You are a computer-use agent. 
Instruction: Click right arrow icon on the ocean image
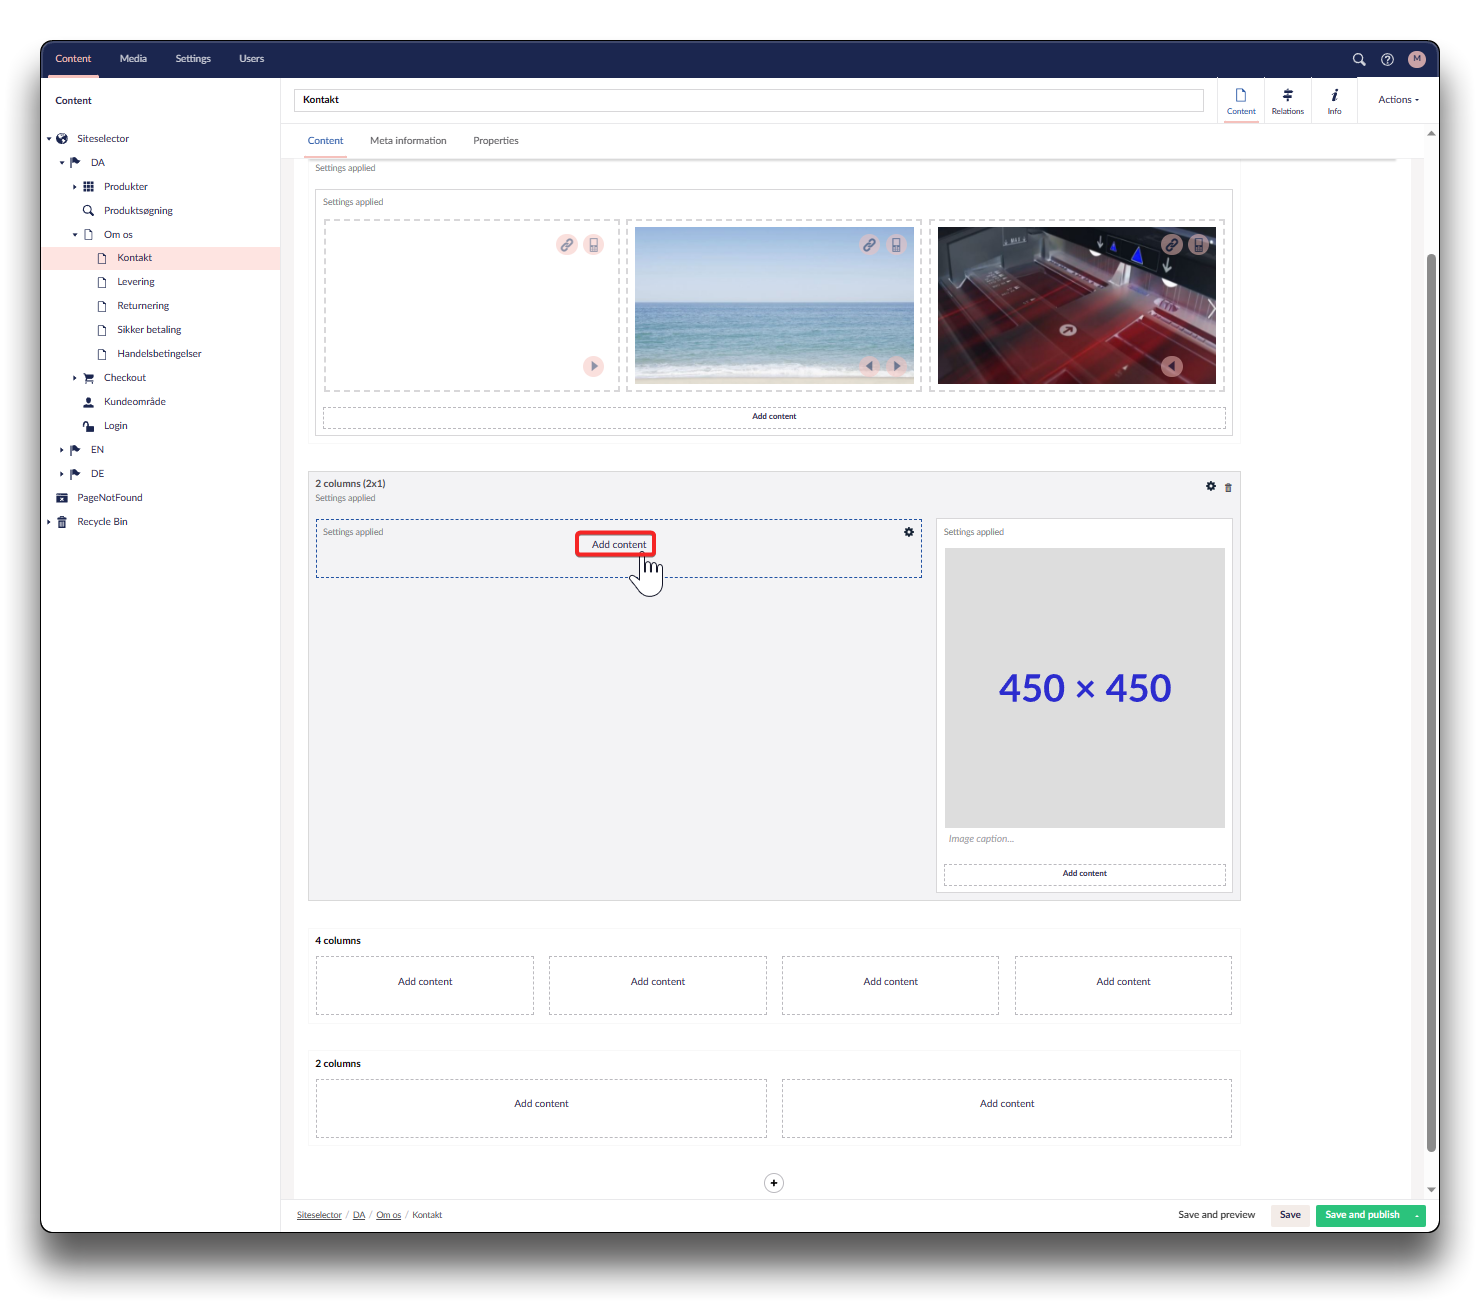(x=897, y=366)
